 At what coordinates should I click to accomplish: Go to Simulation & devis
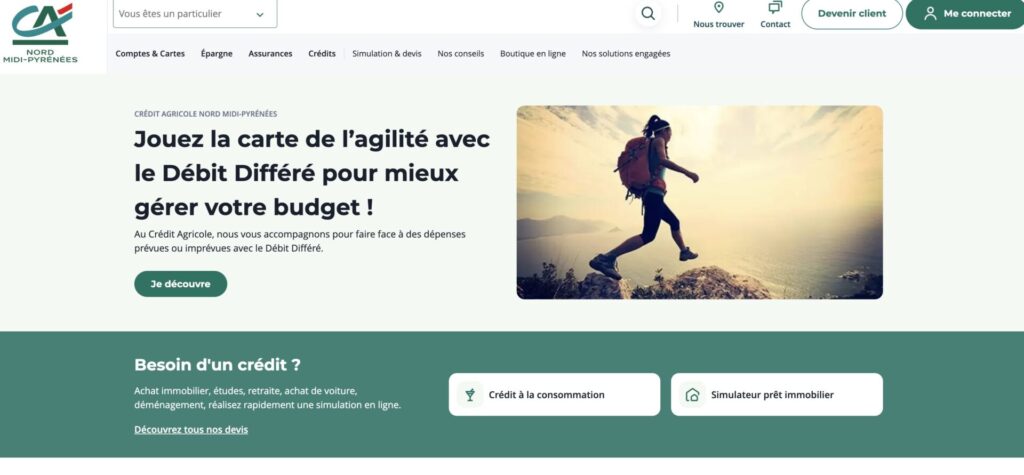[x=387, y=54]
